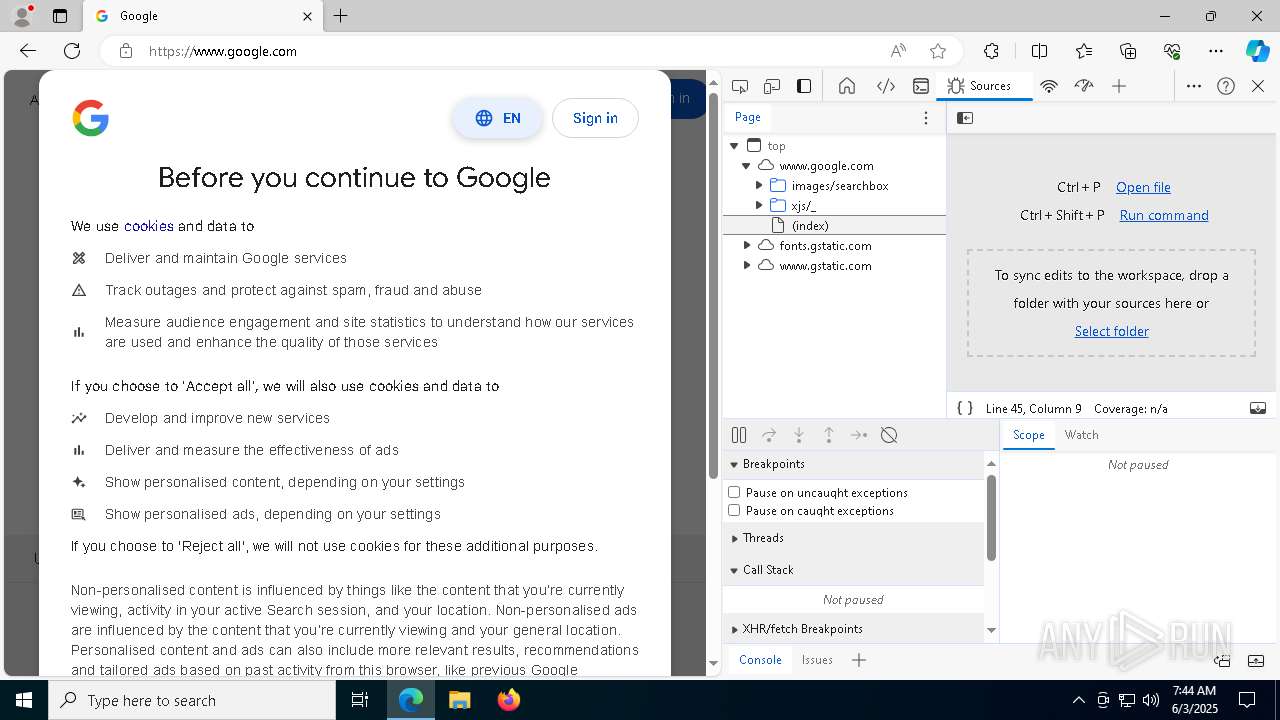This screenshot has height=720, width=1280.
Task: Open the Elements tool icon
Action: click(x=886, y=86)
